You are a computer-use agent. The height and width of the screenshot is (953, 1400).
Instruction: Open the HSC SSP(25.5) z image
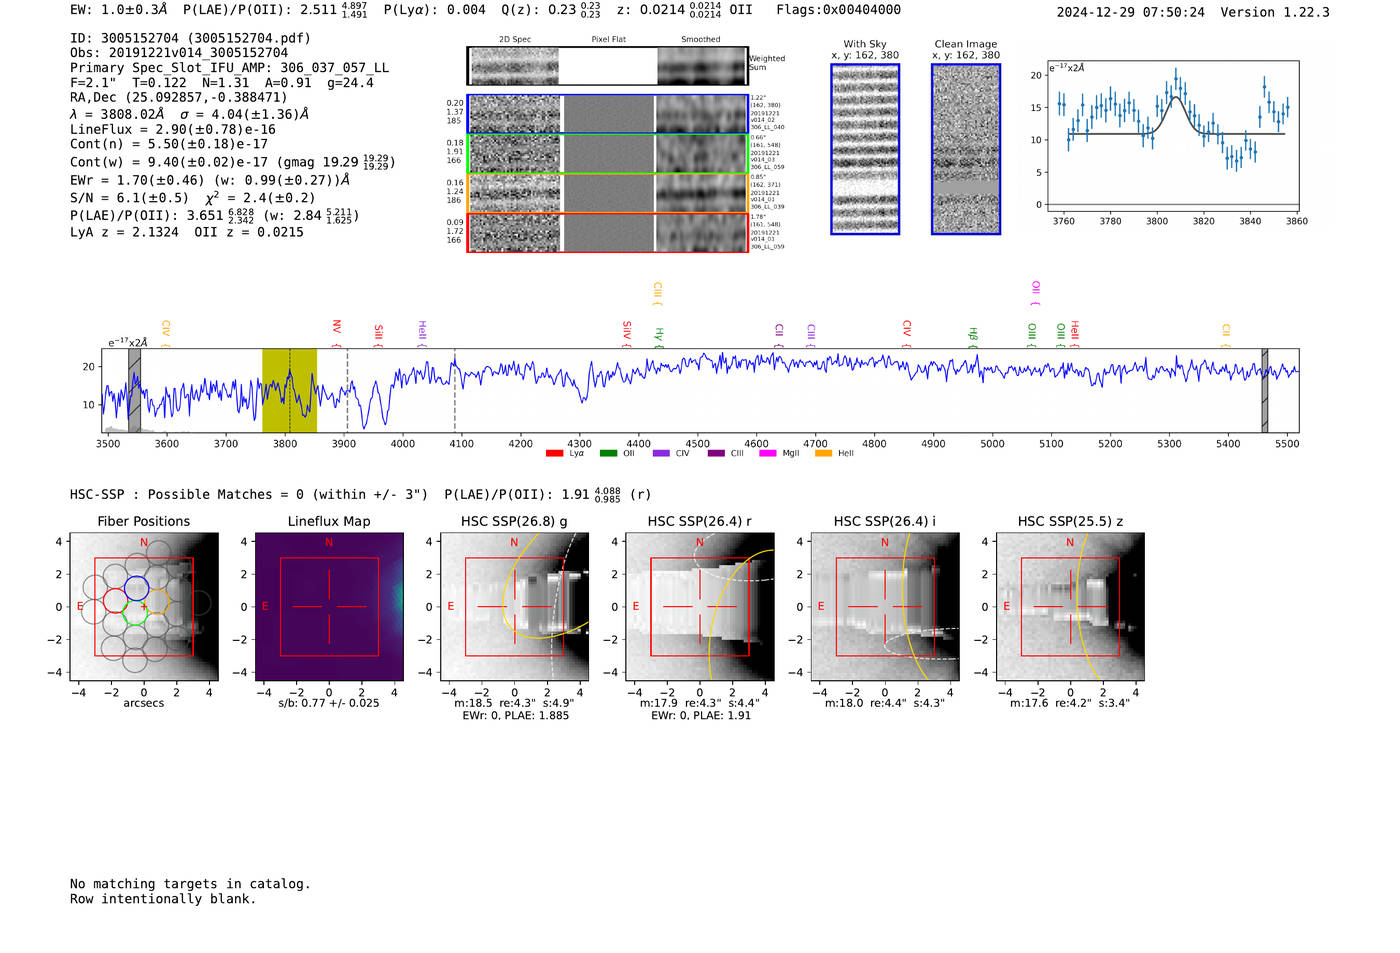tap(1070, 607)
